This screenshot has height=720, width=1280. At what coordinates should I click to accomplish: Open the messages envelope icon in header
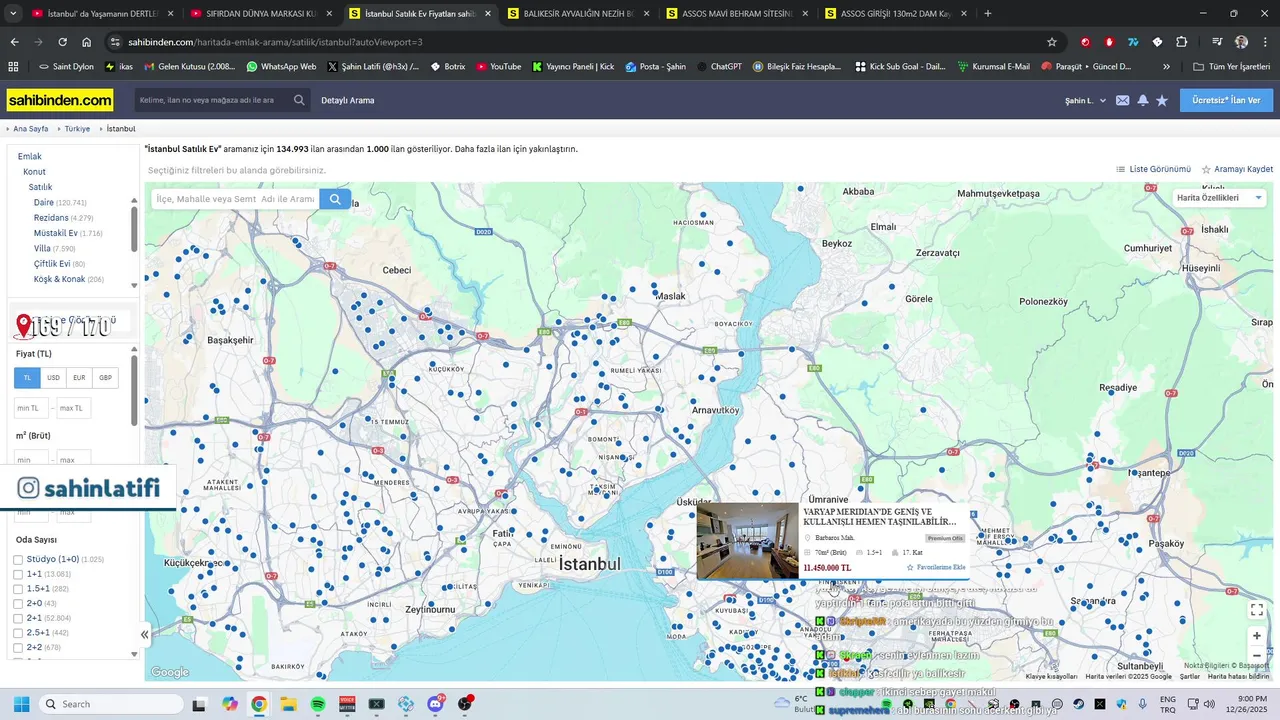click(x=1123, y=100)
